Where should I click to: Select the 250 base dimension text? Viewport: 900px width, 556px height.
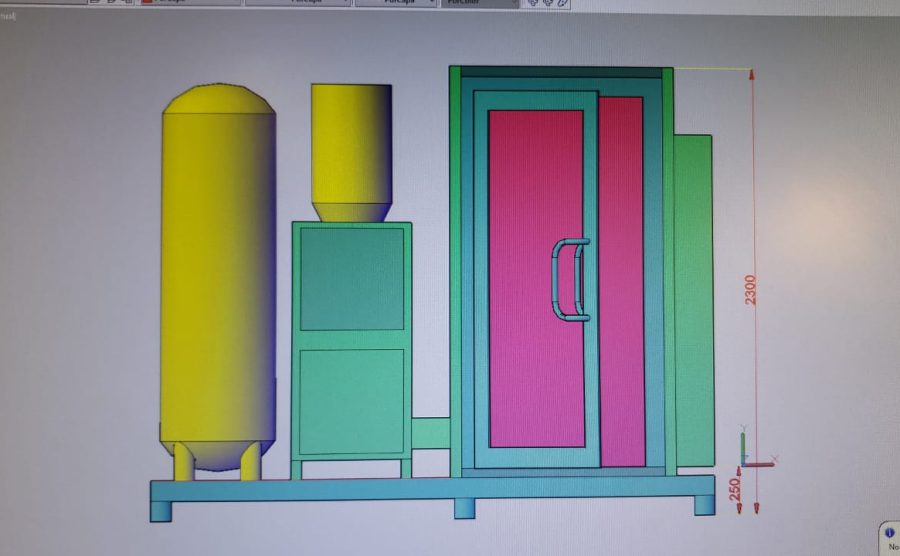click(735, 489)
